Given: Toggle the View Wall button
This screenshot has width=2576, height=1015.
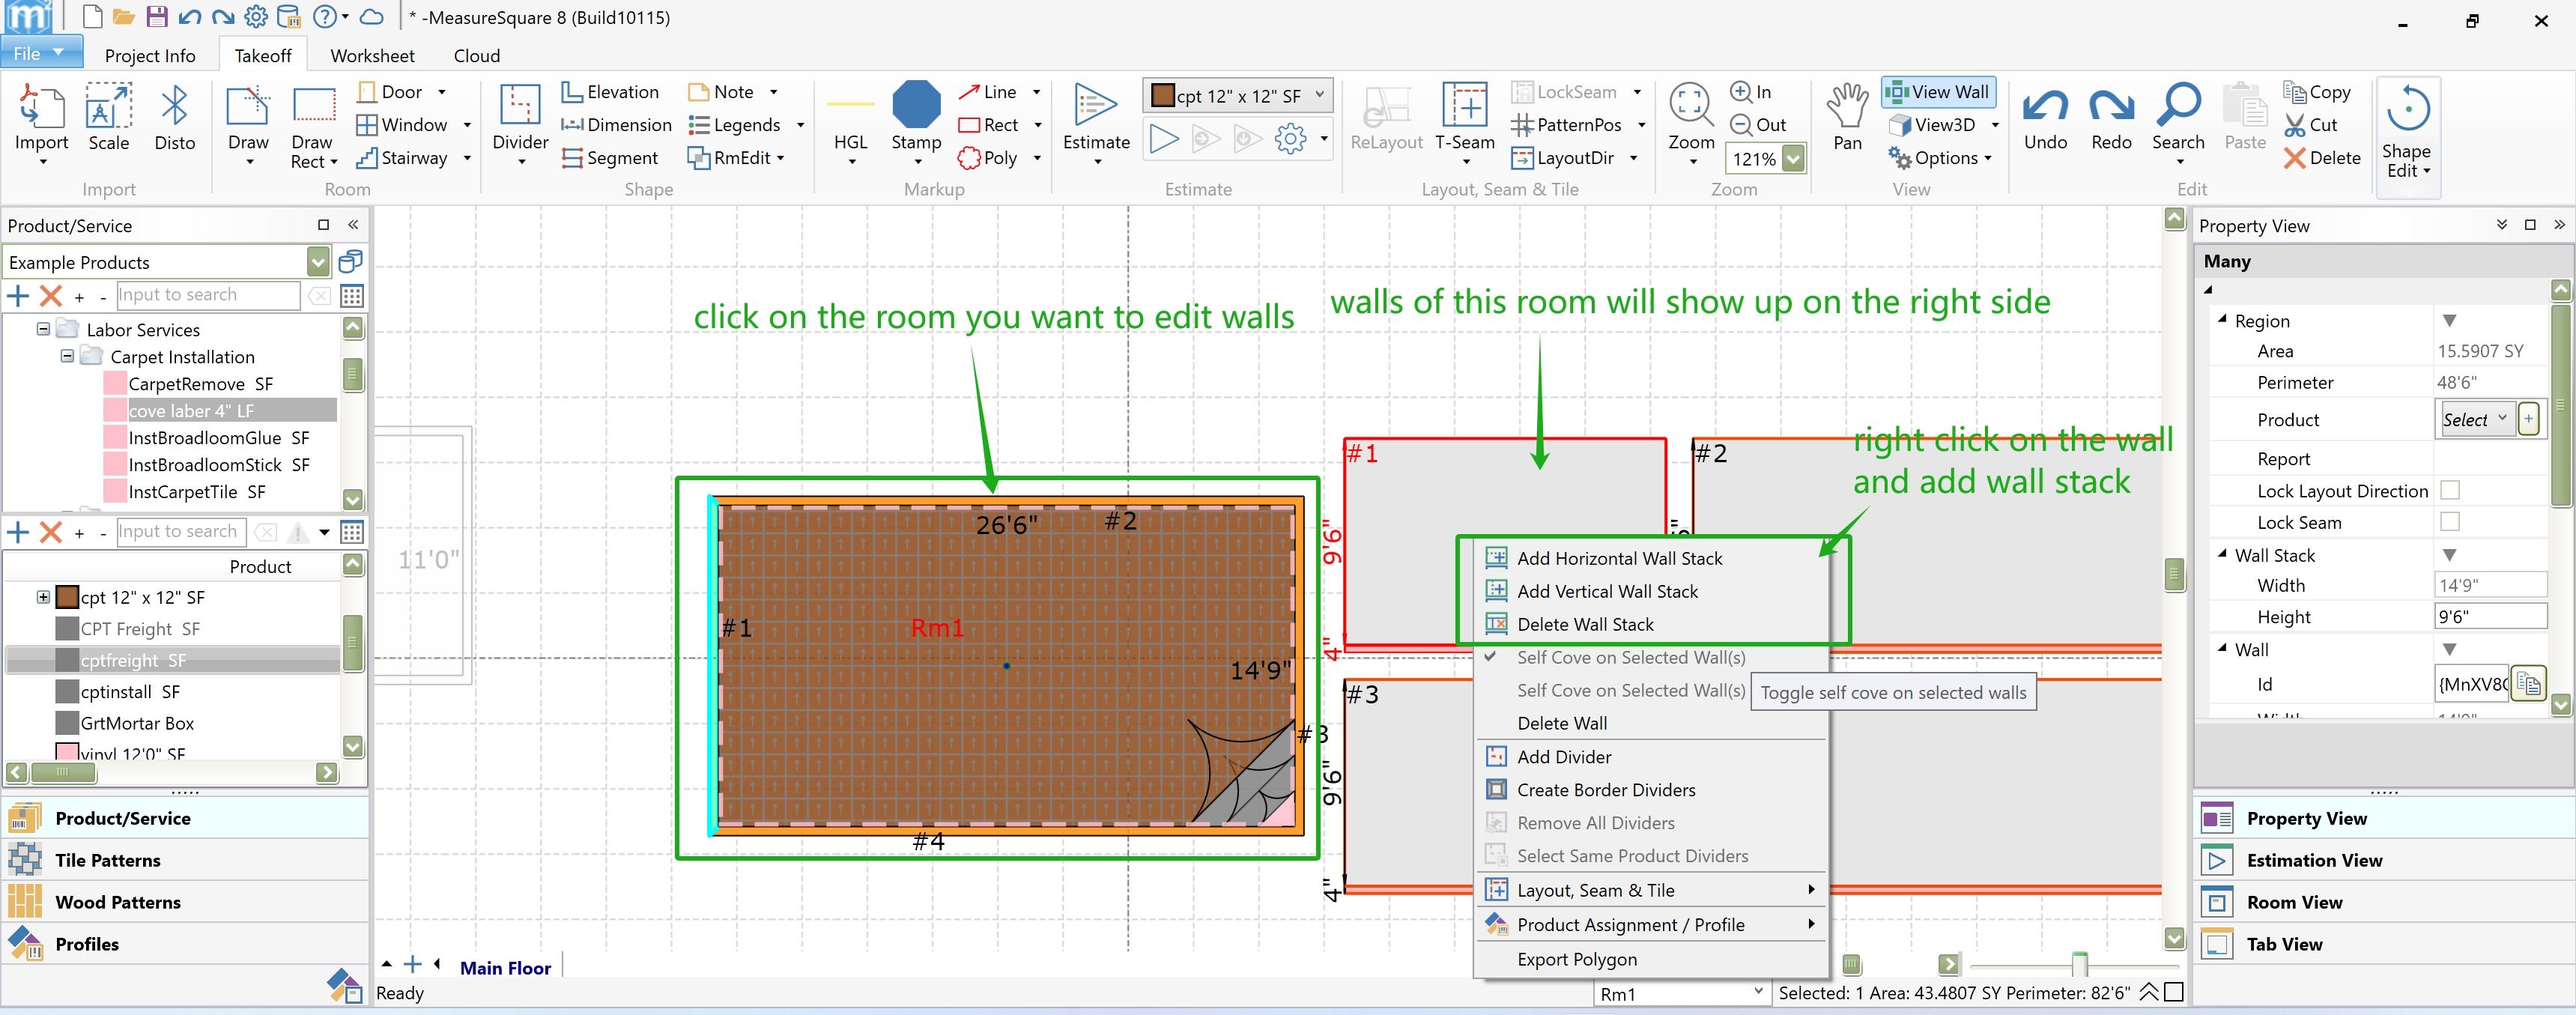Looking at the screenshot, I should (1937, 92).
